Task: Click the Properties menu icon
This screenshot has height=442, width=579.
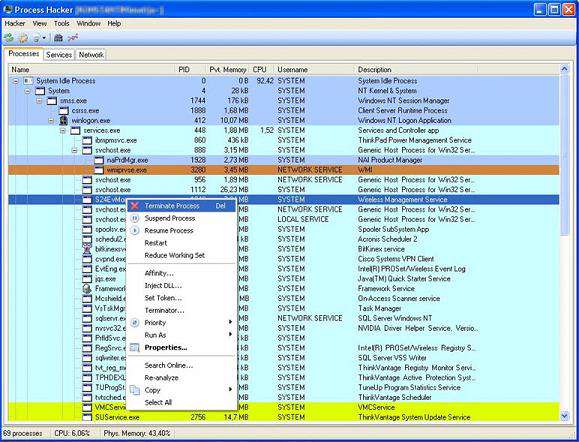Action: pyautogui.click(x=135, y=347)
